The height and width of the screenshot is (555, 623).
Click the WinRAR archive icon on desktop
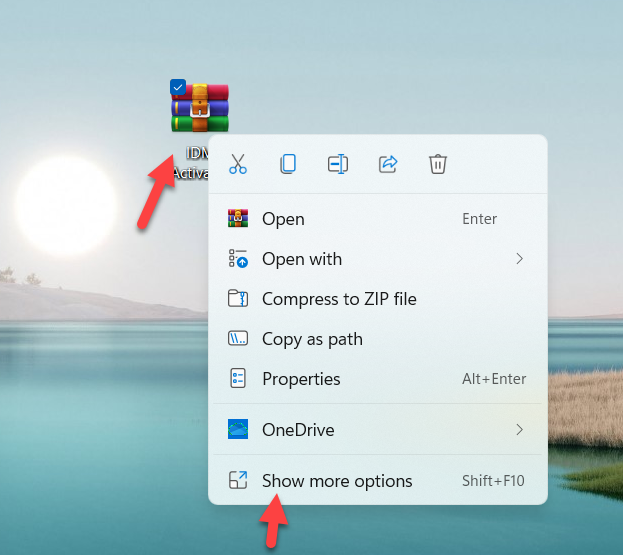(x=200, y=108)
